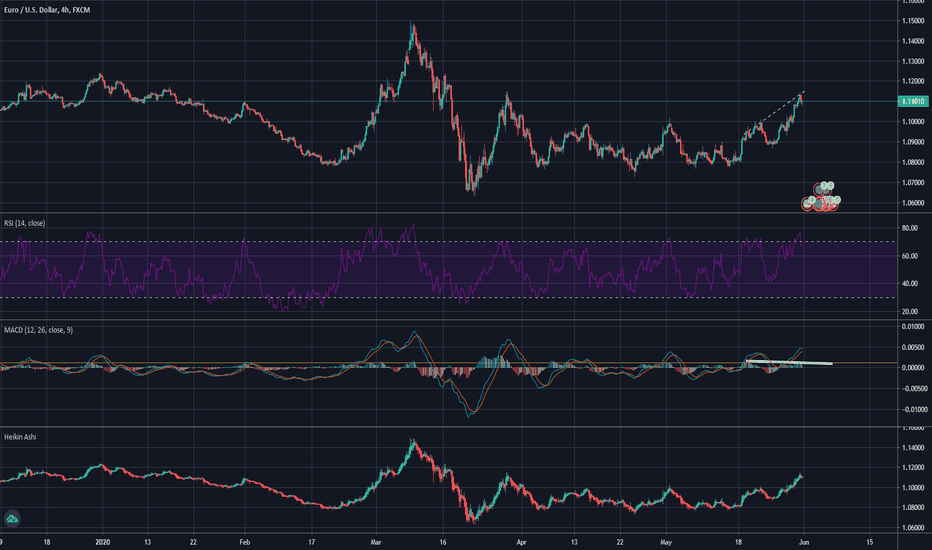Open the RSI (14, close) indicator label
The image size is (932, 550).
pyautogui.click(x=24, y=223)
